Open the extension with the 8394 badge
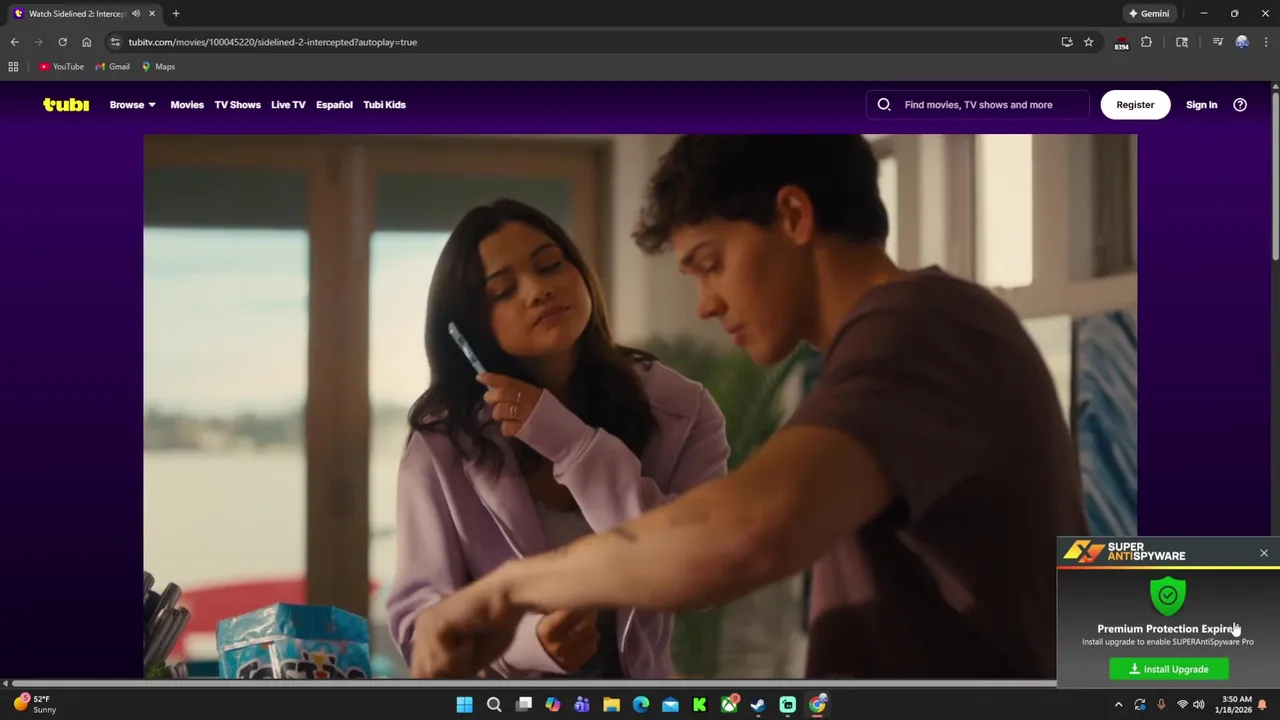Image resolution: width=1280 pixels, height=720 pixels. click(1121, 43)
